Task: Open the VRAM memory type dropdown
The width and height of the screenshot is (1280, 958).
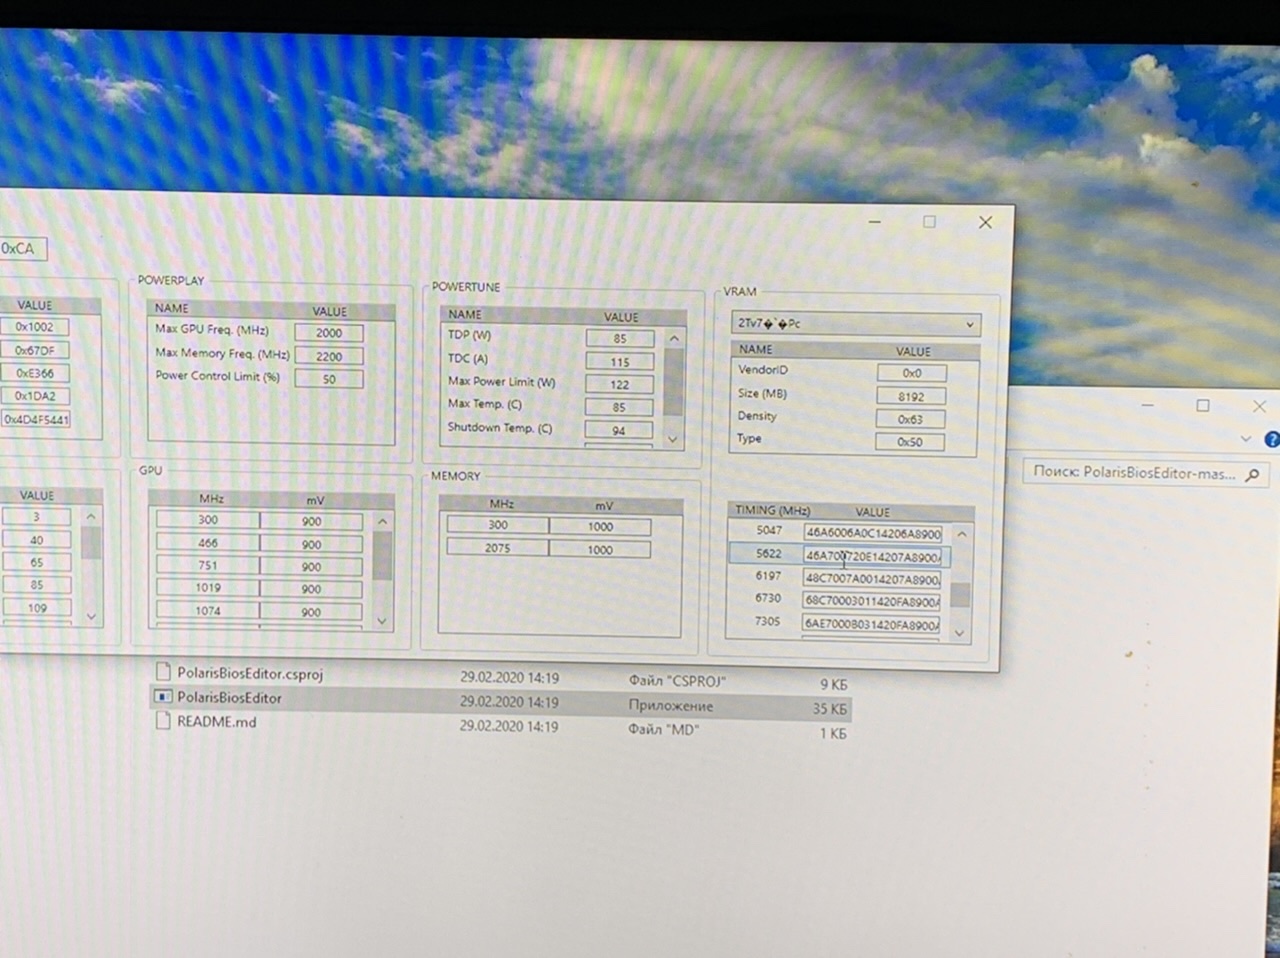Action: (856, 324)
